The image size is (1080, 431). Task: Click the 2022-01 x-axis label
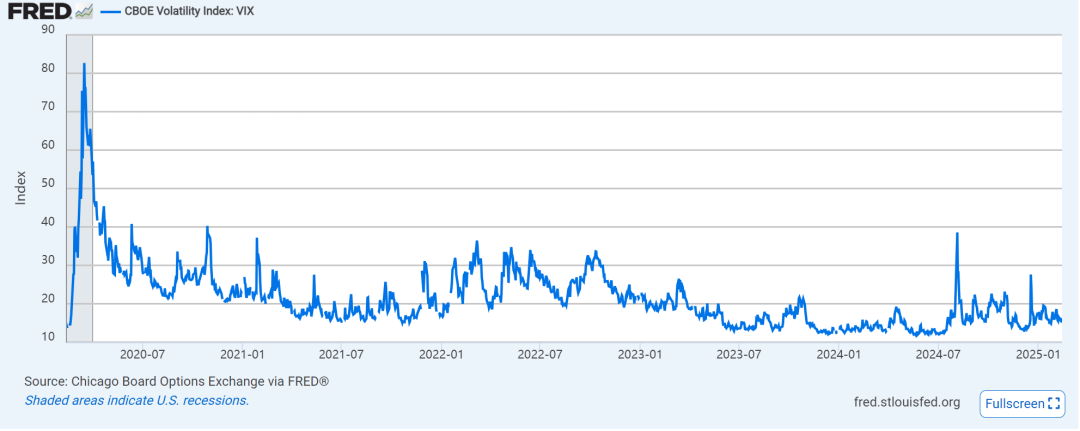(442, 354)
